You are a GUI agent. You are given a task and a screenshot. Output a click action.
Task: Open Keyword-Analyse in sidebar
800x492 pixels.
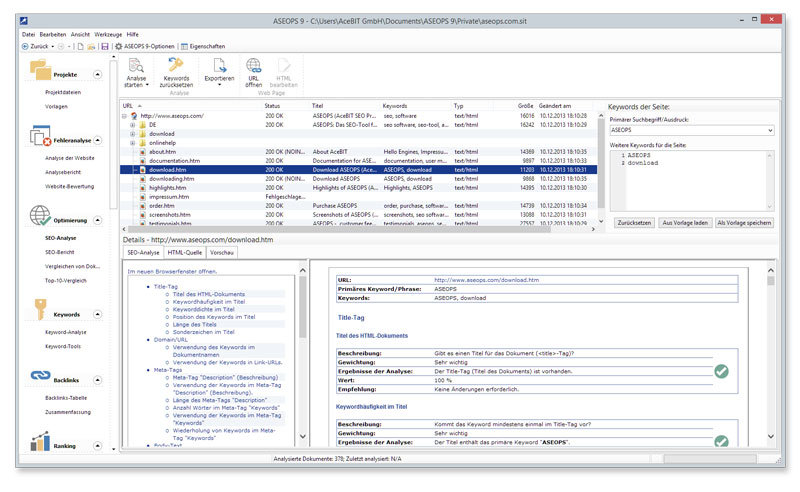[x=65, y=332]
